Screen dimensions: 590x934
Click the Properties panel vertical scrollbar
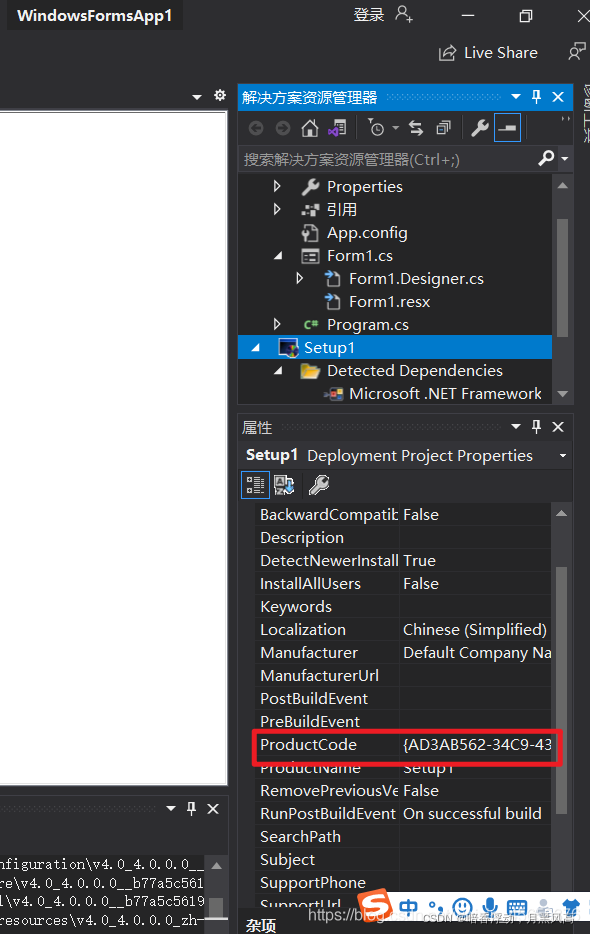561,690
